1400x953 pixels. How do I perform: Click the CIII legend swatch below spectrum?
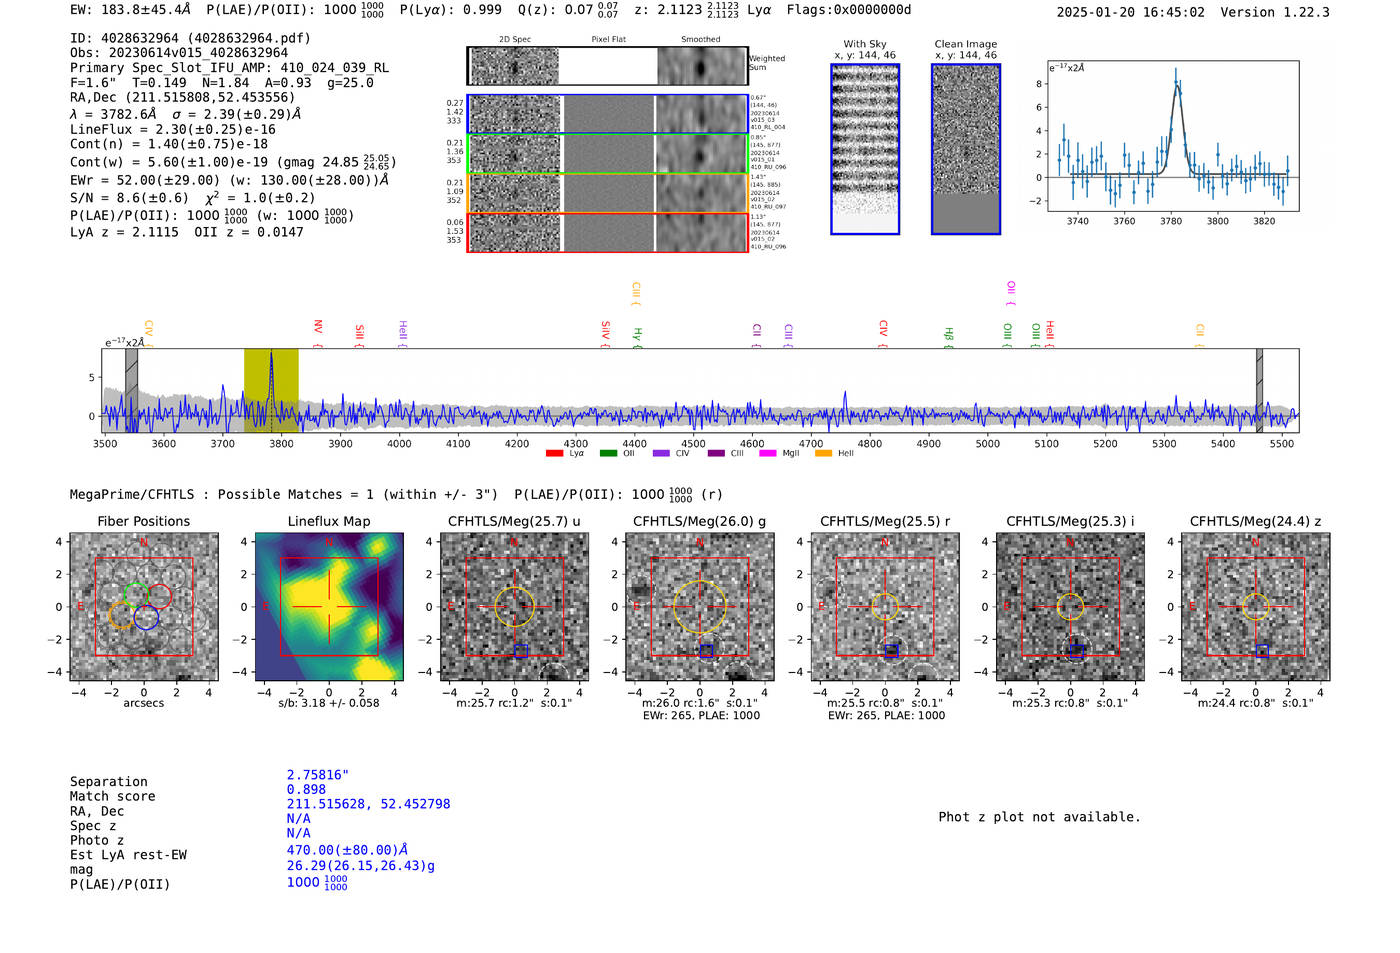[x=715, y=453]
